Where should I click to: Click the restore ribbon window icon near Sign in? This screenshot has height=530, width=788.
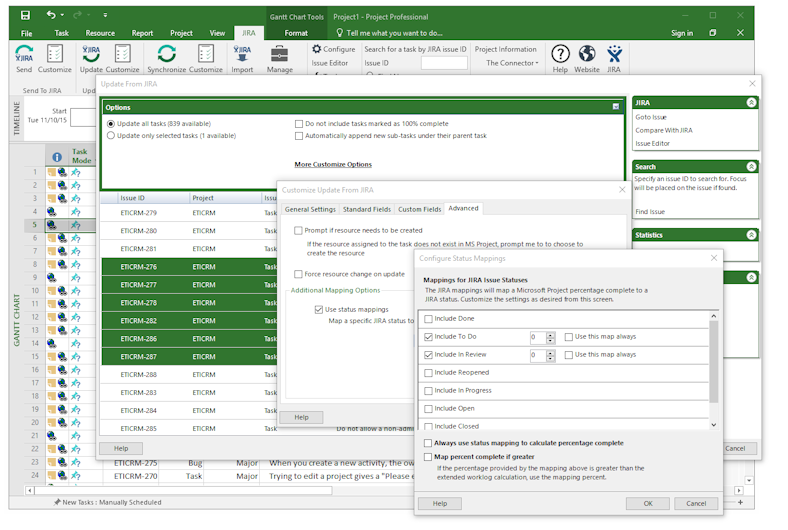click(712, 33)
